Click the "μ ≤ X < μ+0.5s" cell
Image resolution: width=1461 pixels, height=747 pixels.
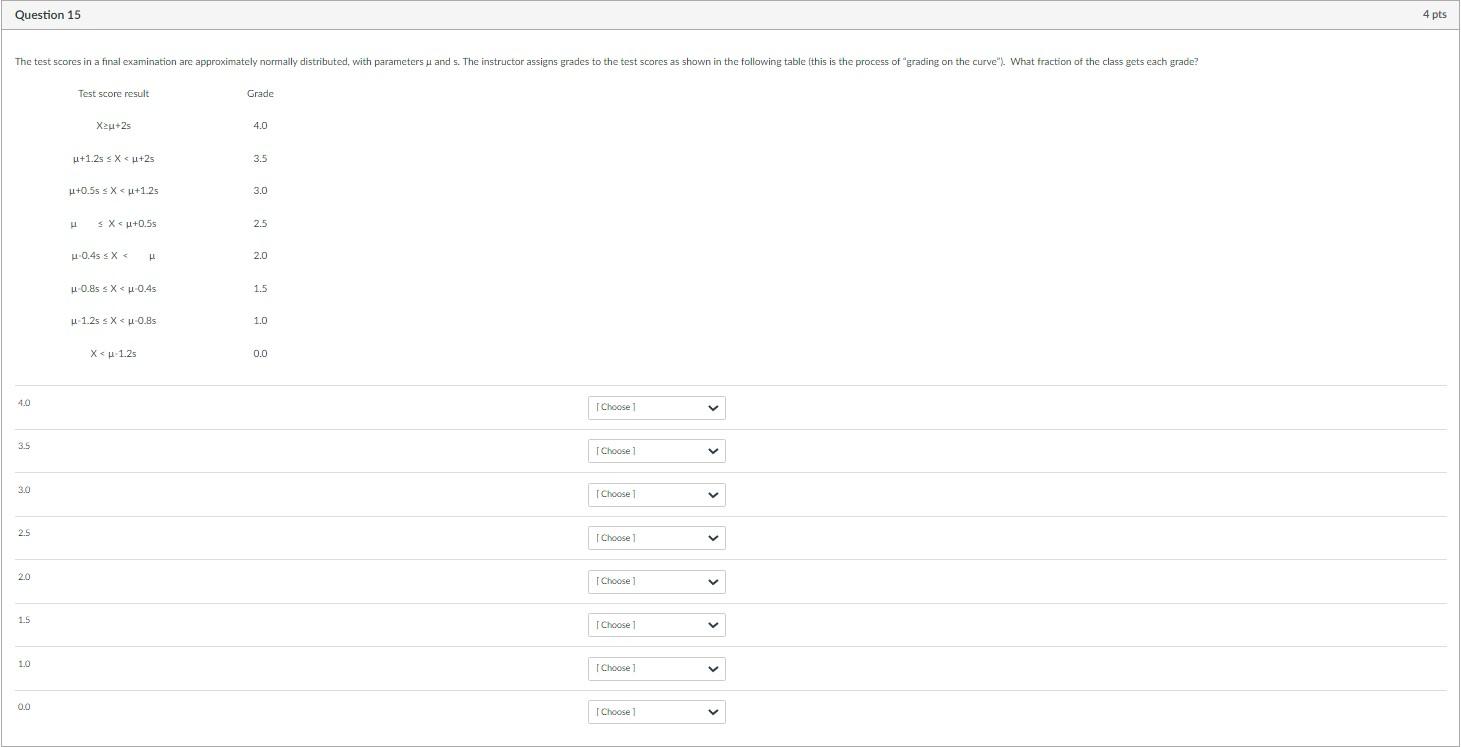[x=114, y=224]
